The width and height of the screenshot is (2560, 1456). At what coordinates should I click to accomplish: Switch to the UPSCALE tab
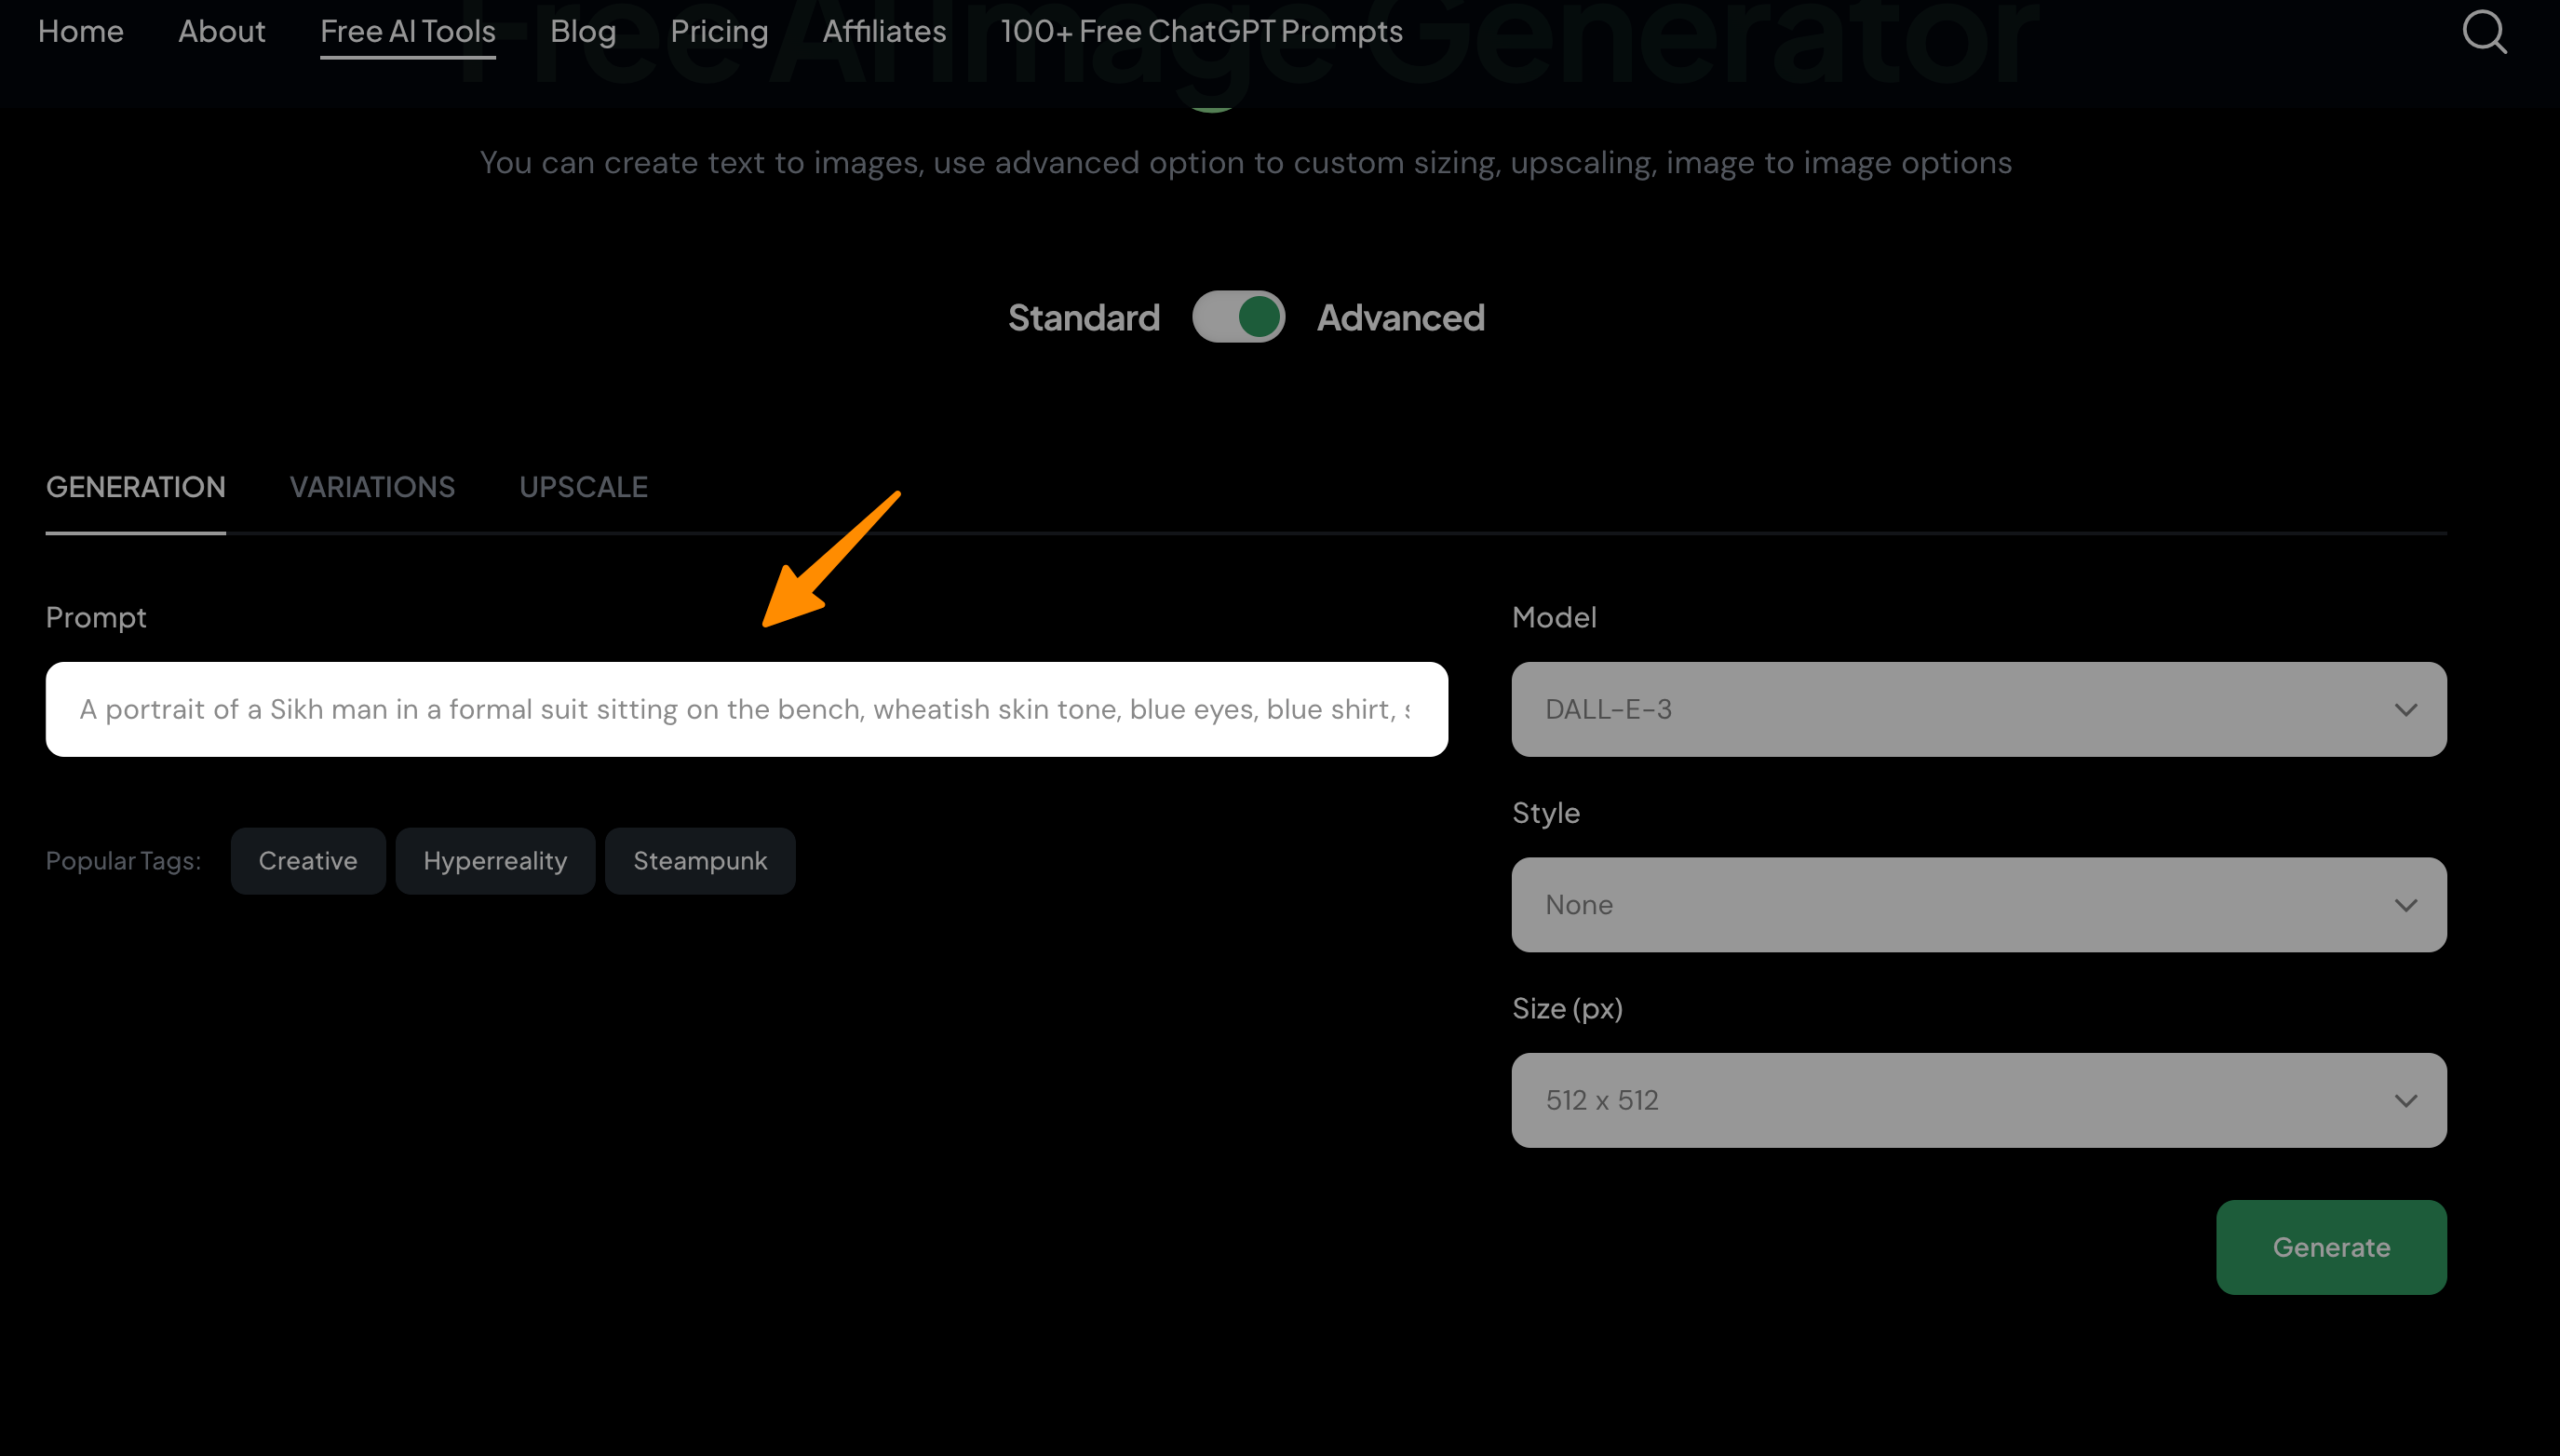coord(583,487)
